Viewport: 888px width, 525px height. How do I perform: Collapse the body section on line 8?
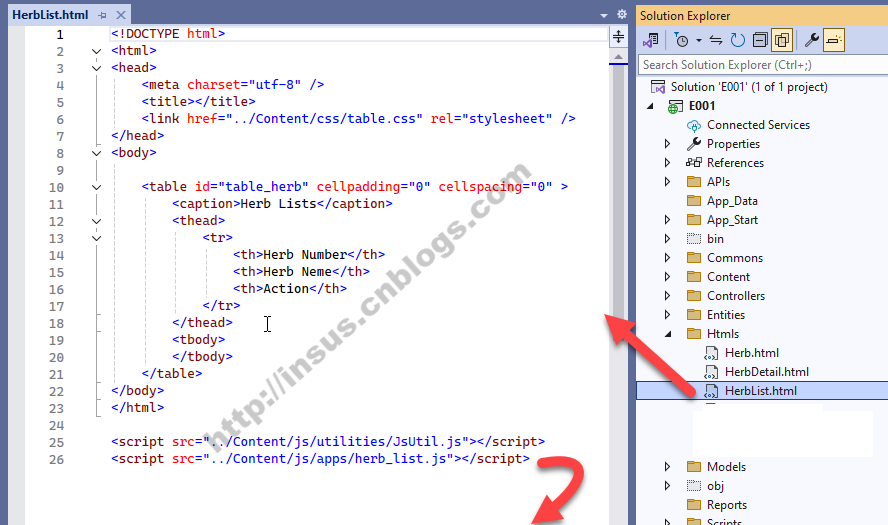[96, 153]
